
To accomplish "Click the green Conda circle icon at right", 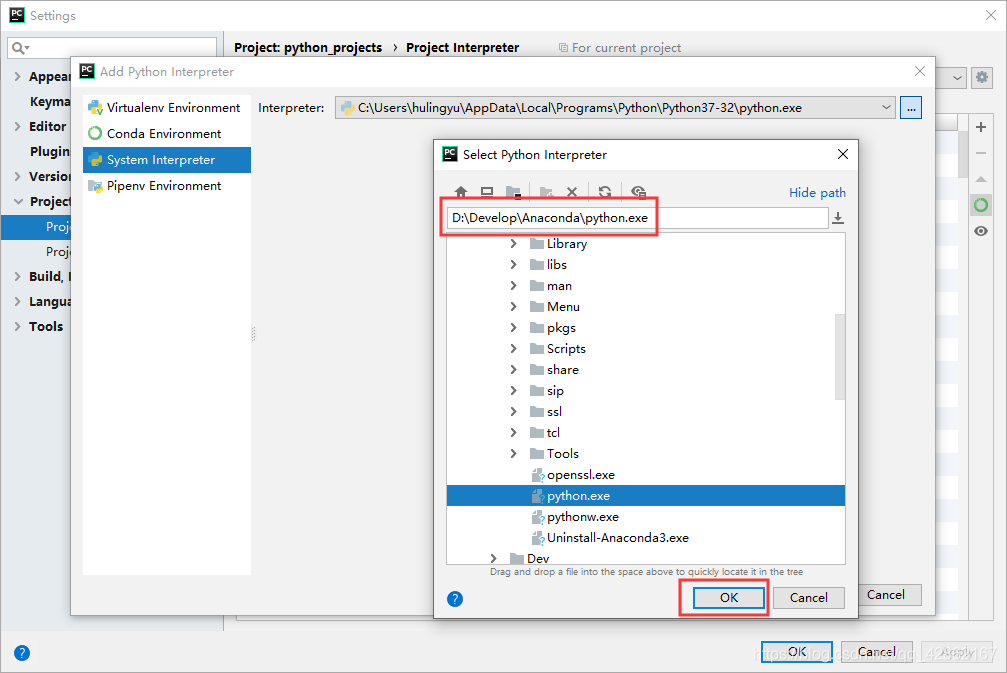I will pyautogui.click(x=981, y=205).
